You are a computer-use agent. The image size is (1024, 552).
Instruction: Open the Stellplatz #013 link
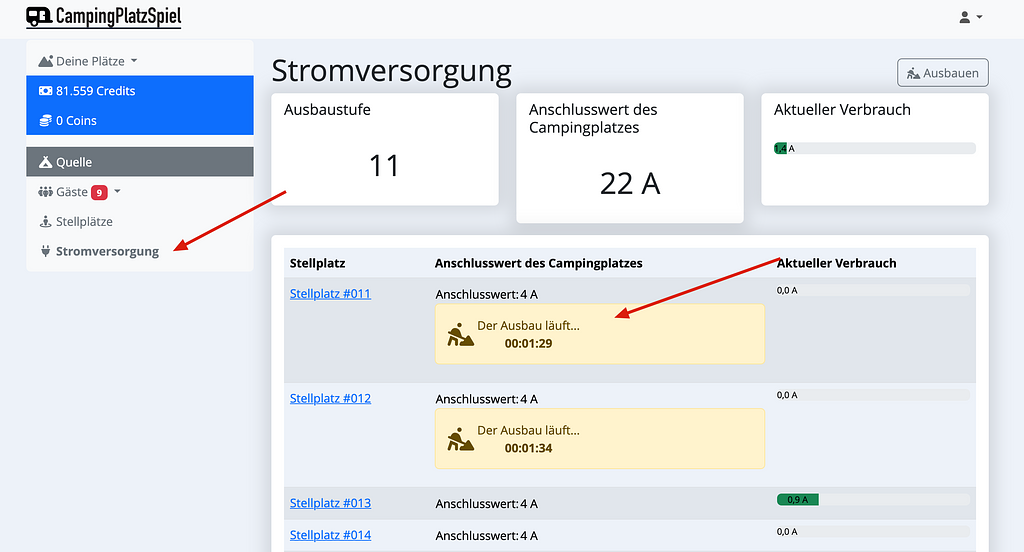tap(330, 503)
